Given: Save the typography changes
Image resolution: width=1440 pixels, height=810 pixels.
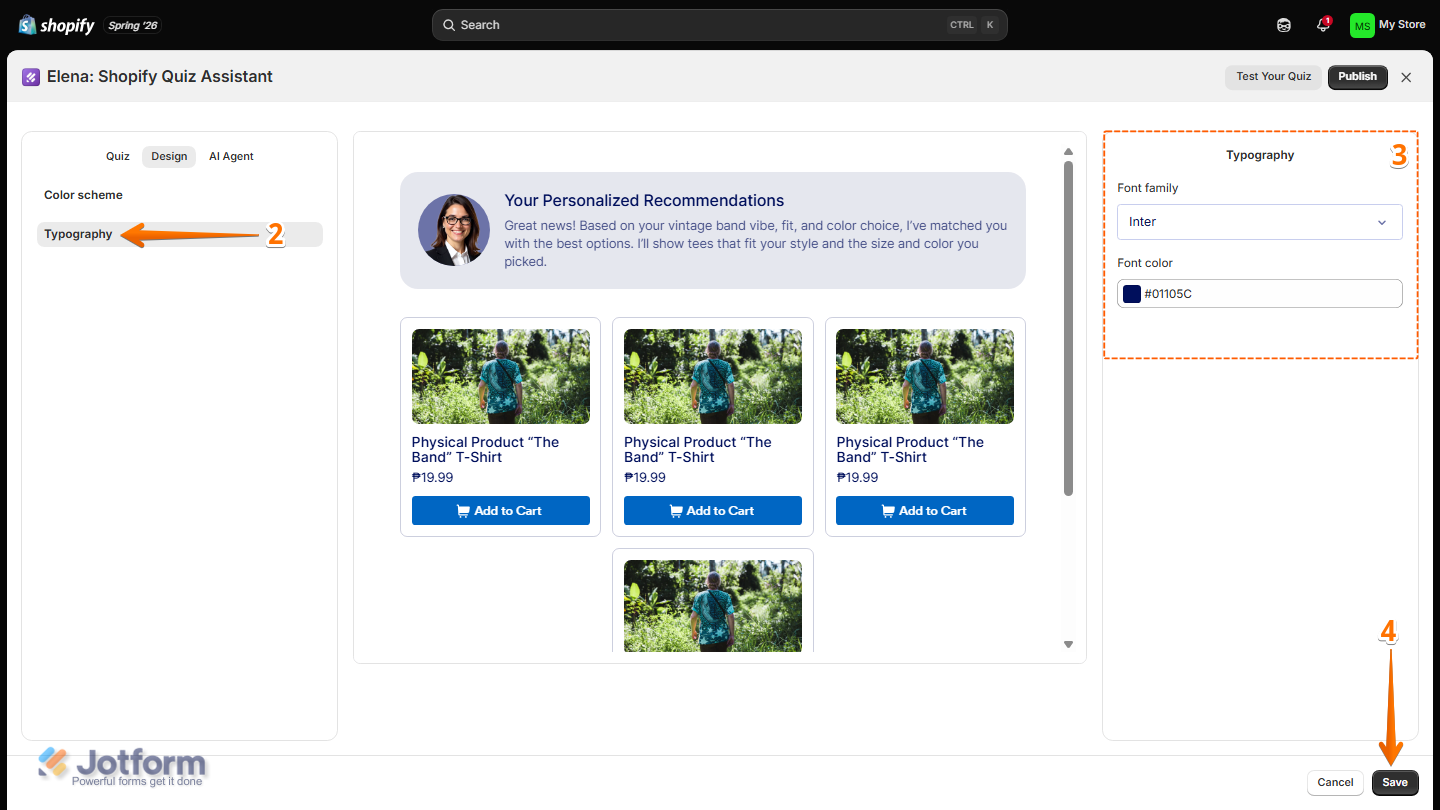Looking at the screenshot, I should [x=1395, y=783].
